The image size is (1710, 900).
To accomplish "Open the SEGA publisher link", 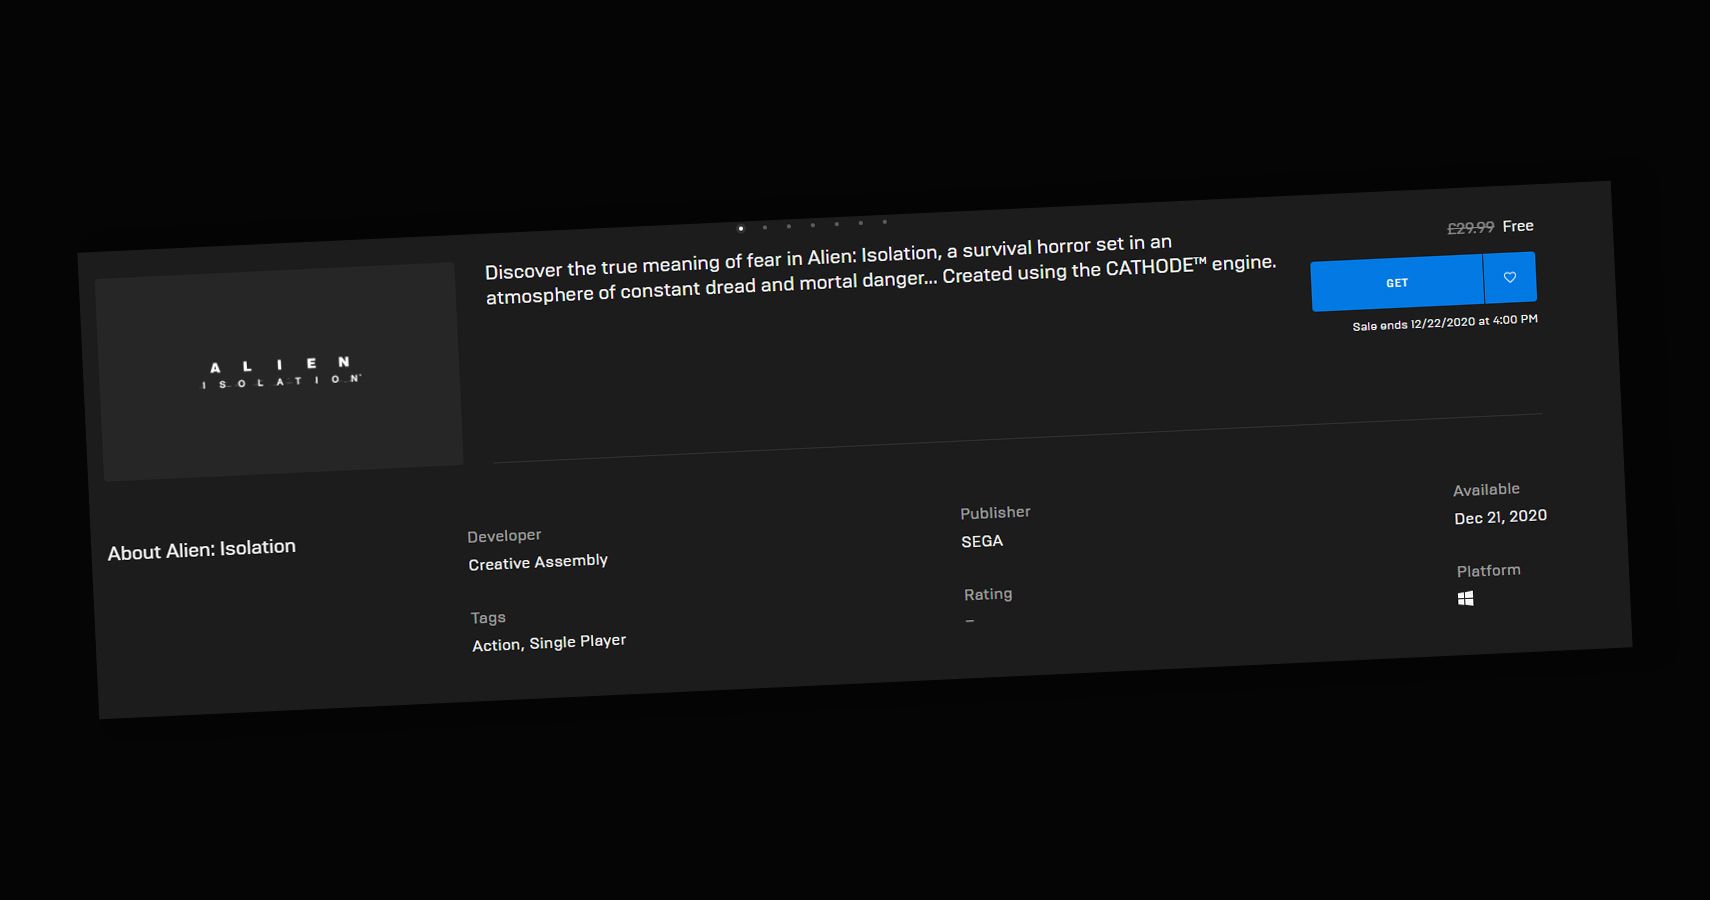I will point(982,541).
